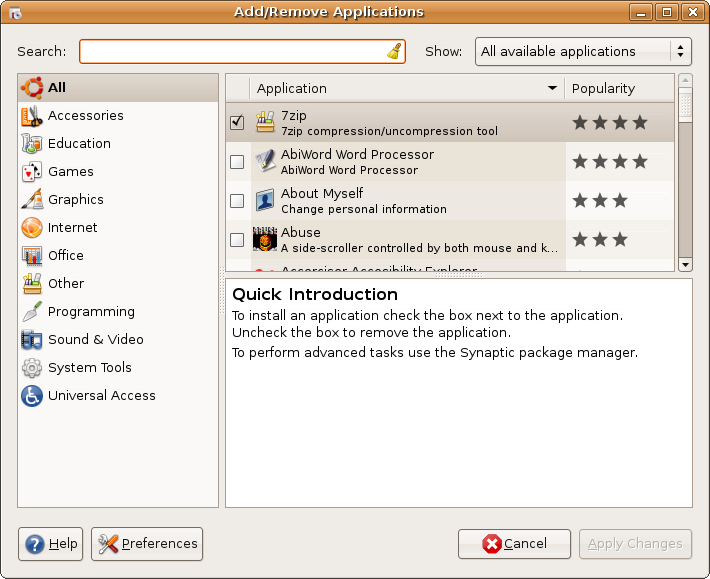
Task: Click the Education flask icon
Action: point(32,144)
